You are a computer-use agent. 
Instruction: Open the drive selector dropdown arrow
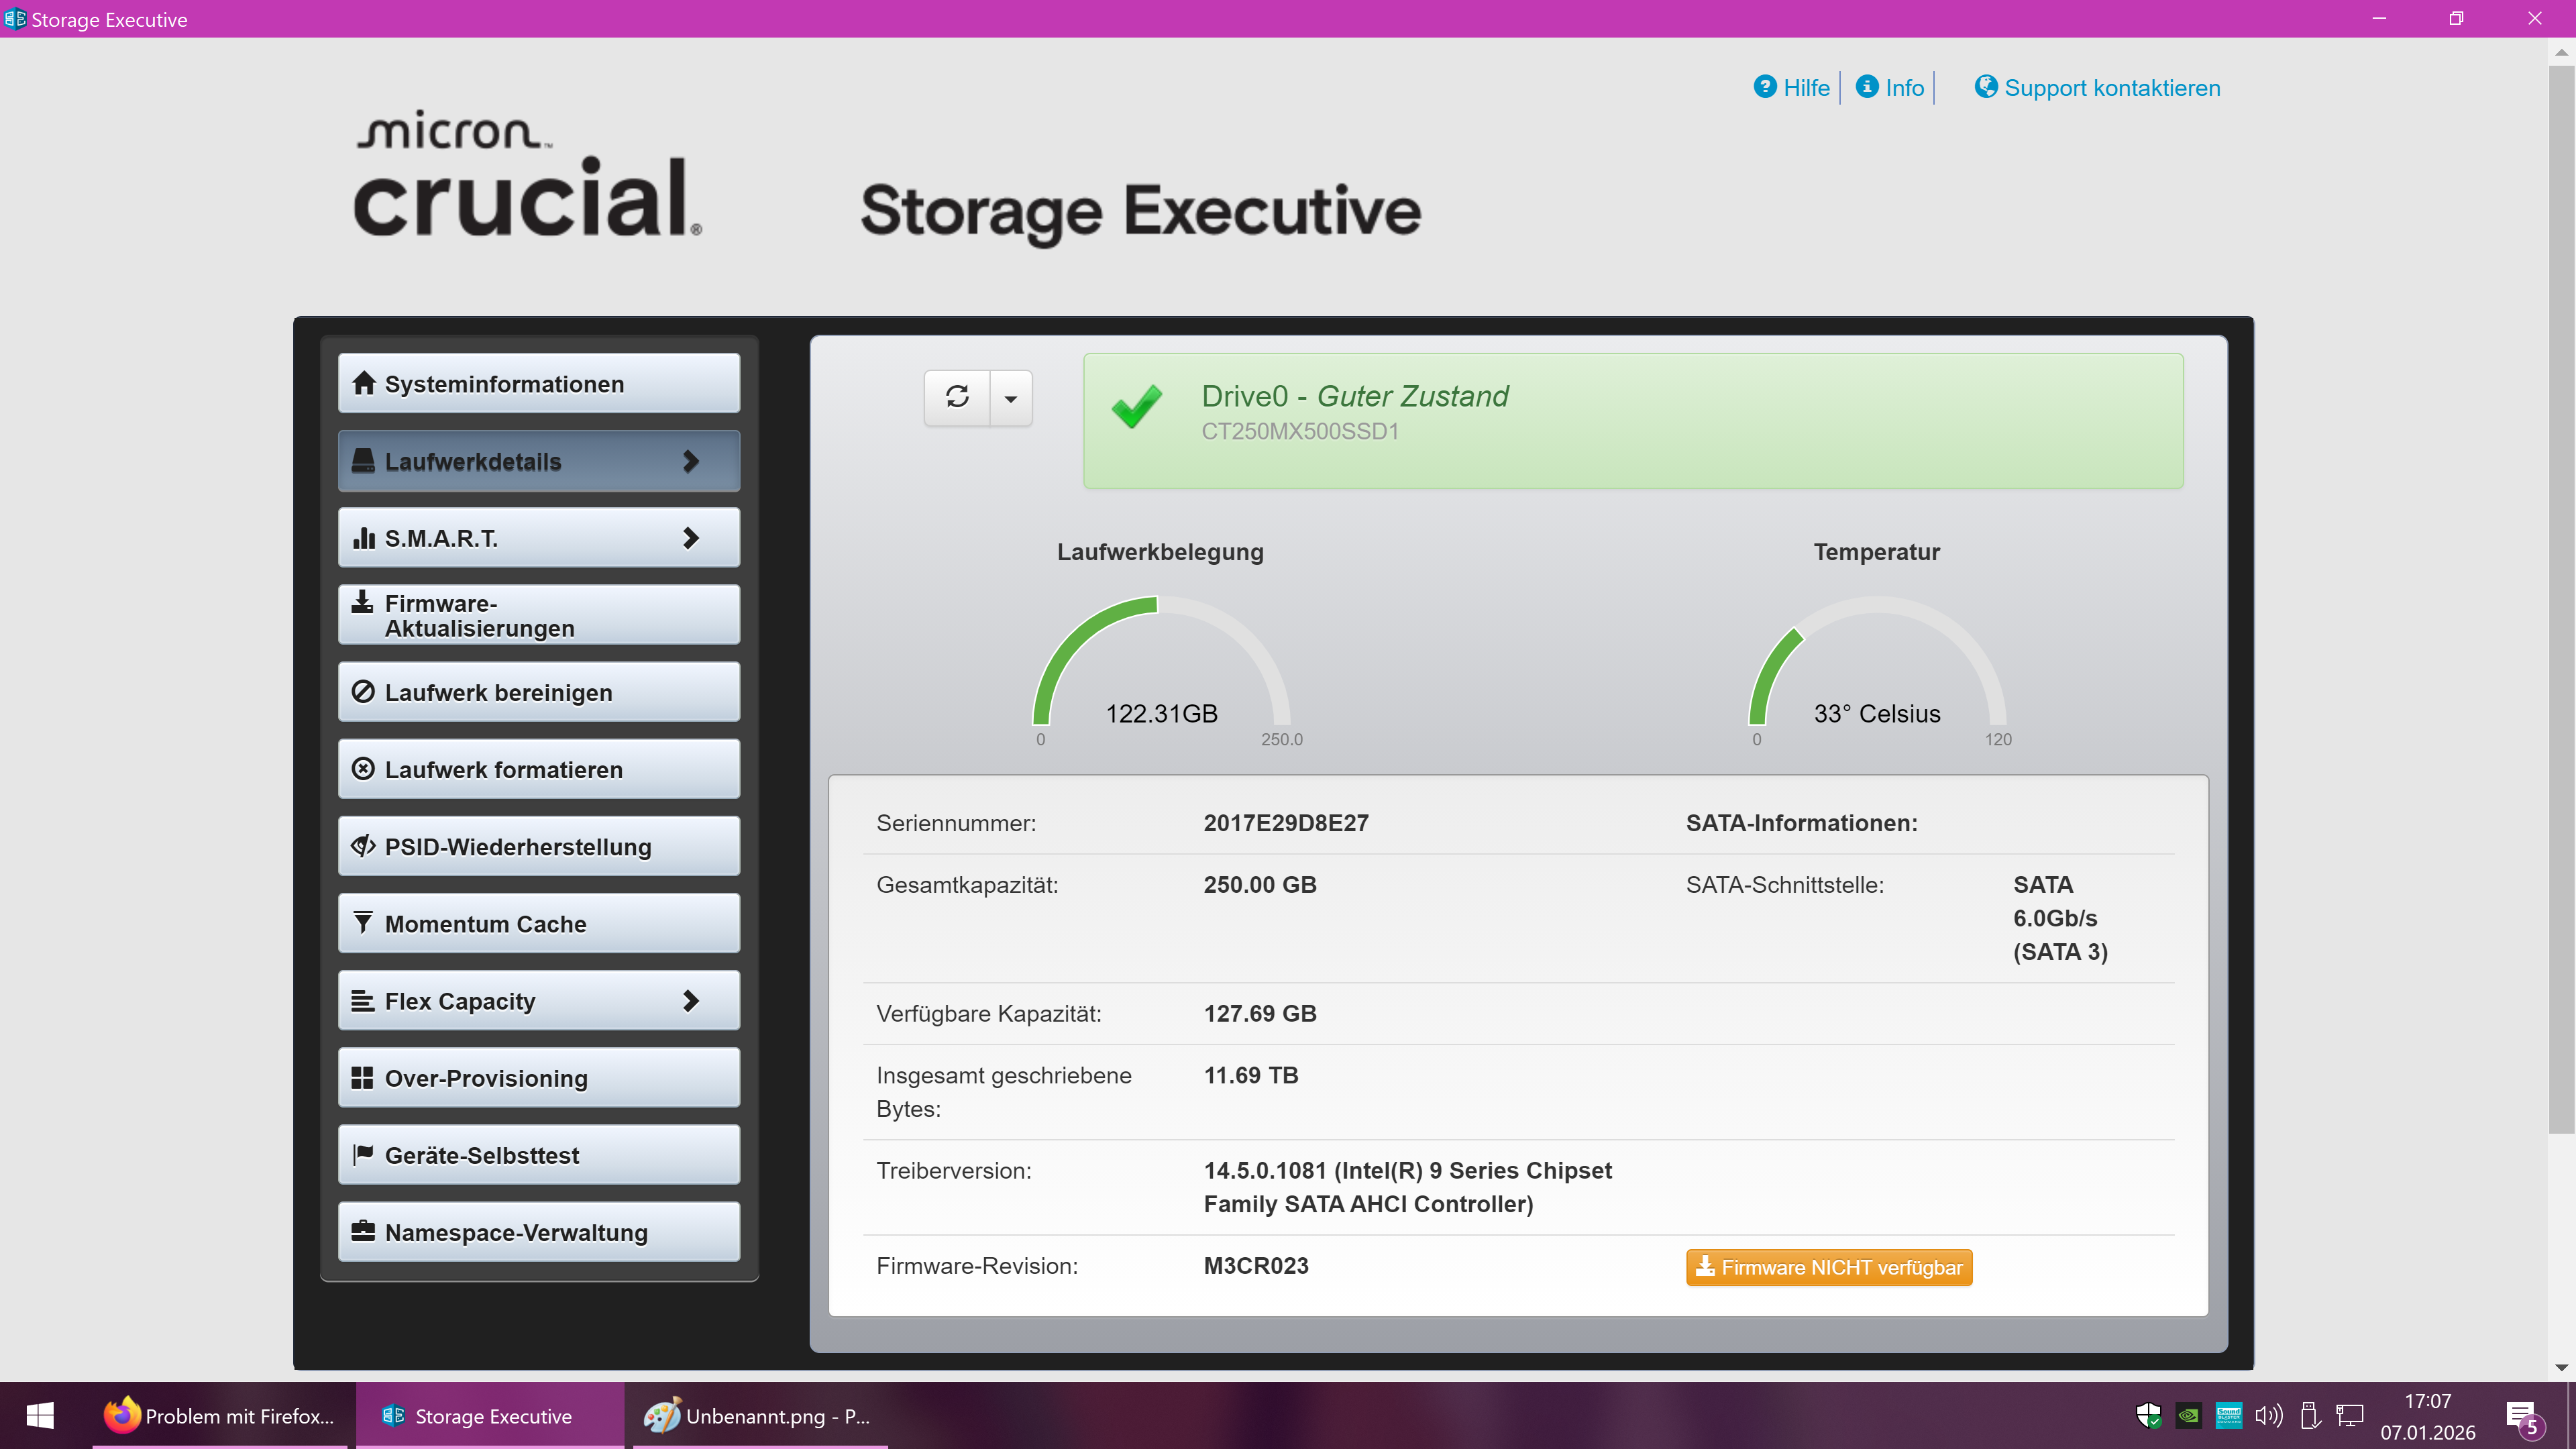coord(1011,399)
